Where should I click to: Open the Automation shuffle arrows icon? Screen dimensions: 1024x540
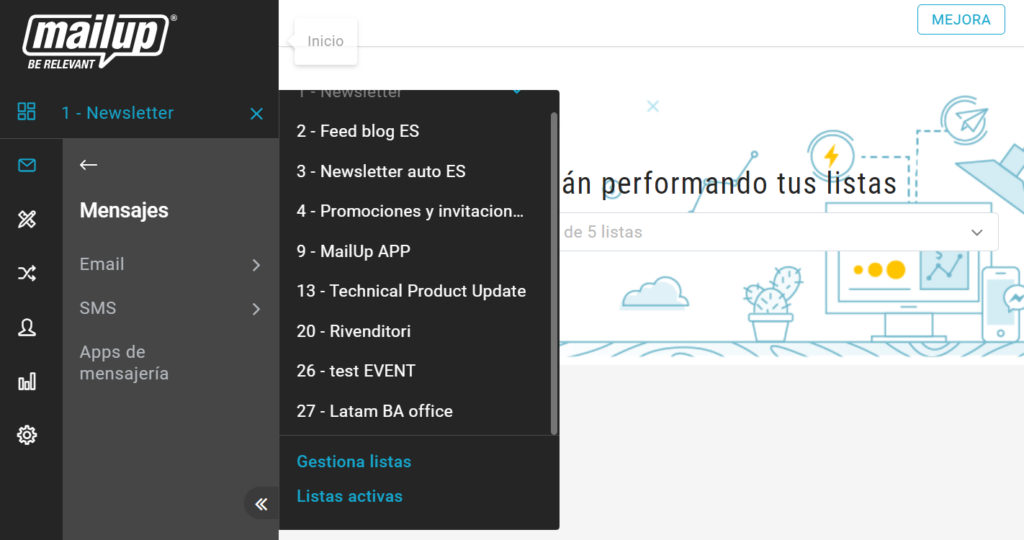click(27, 274)
